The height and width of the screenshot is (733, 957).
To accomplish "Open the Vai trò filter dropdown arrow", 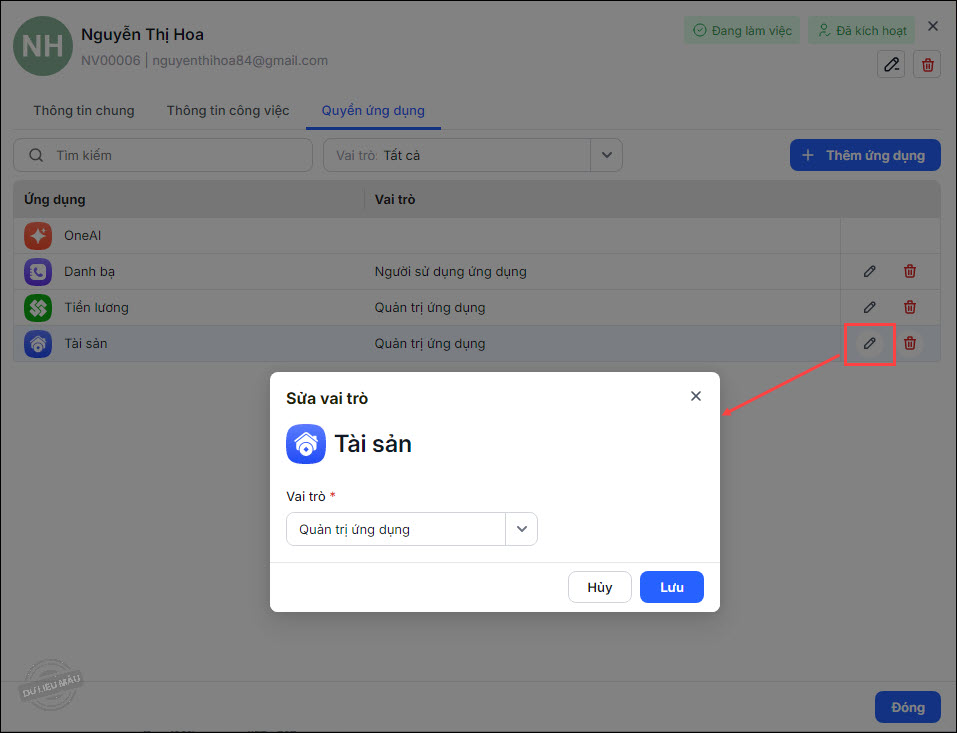I will point(607,155).
